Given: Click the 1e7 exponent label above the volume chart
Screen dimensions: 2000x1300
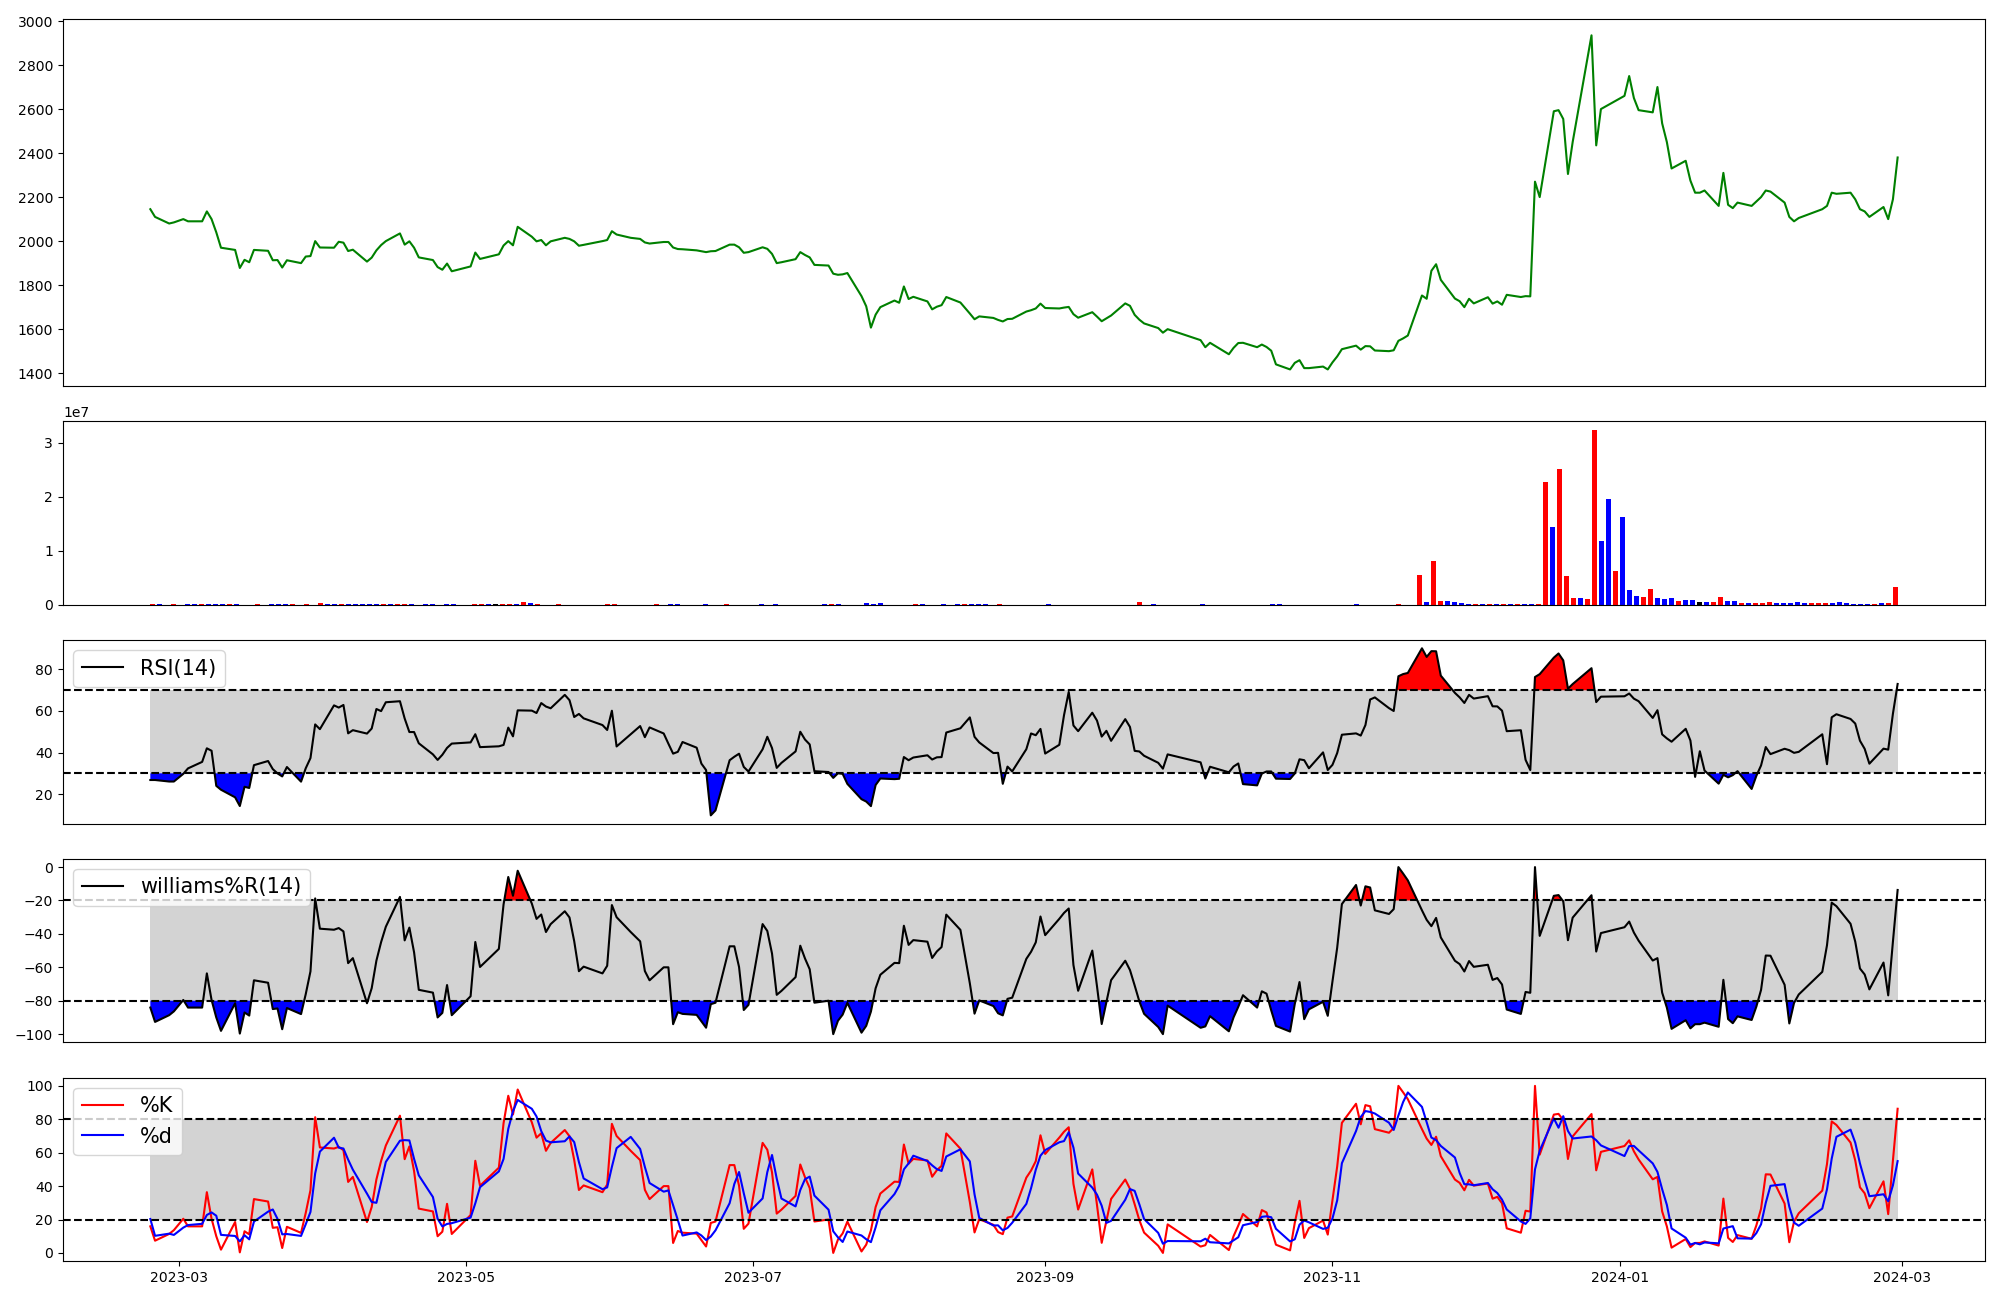Looking at the screenshot, I should (76, 413).
